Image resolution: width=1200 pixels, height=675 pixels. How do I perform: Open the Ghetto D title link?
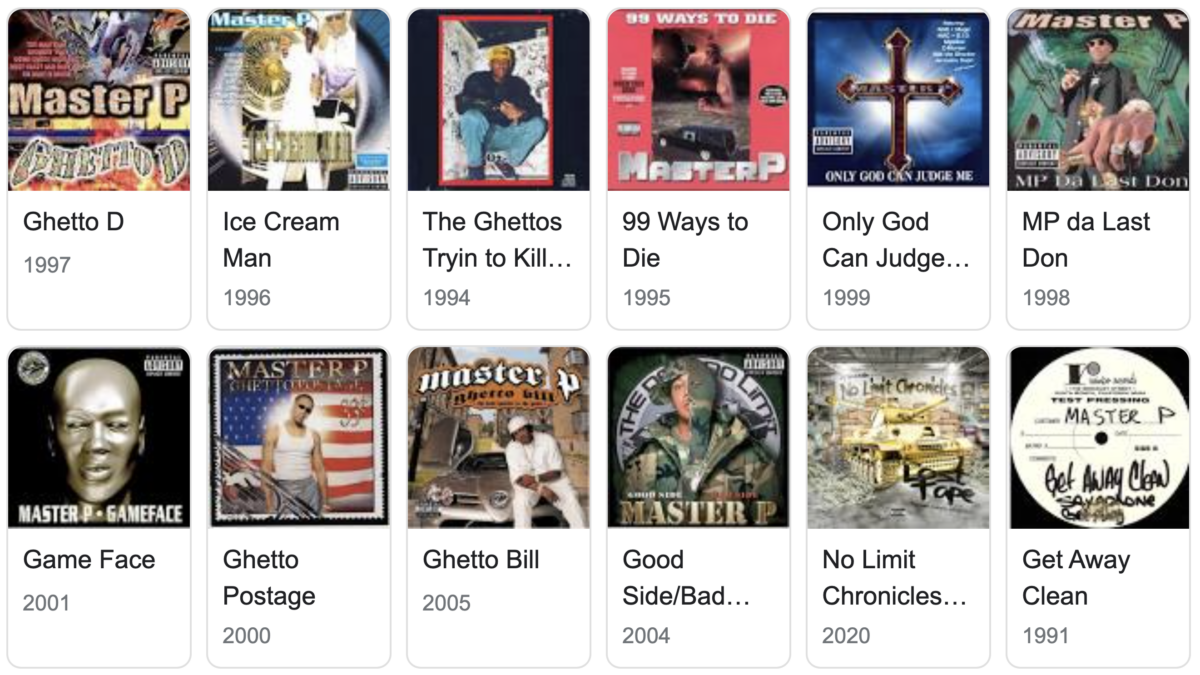coord(73,222)
